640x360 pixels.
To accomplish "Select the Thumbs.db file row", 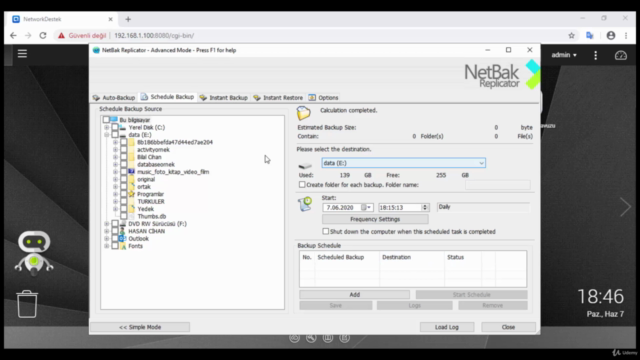I will [151, 216].
